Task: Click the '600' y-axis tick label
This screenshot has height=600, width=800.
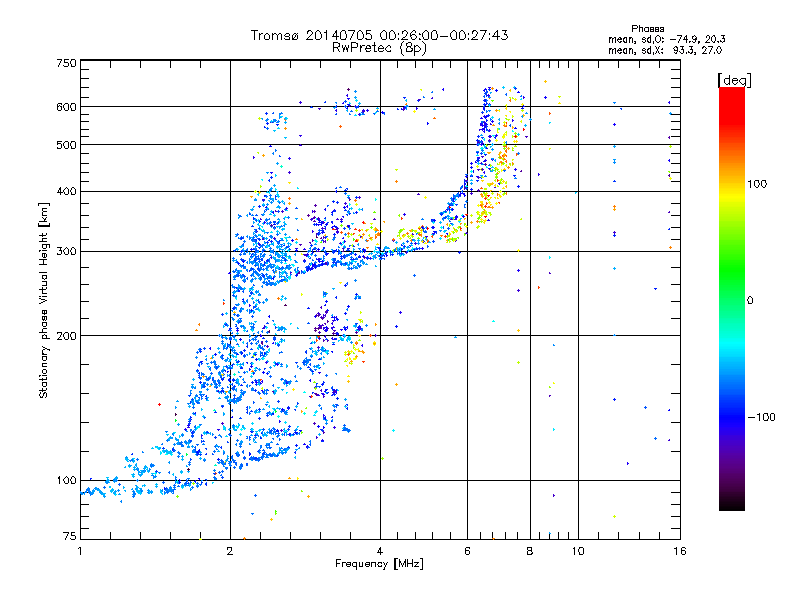Action: (67, 107)
